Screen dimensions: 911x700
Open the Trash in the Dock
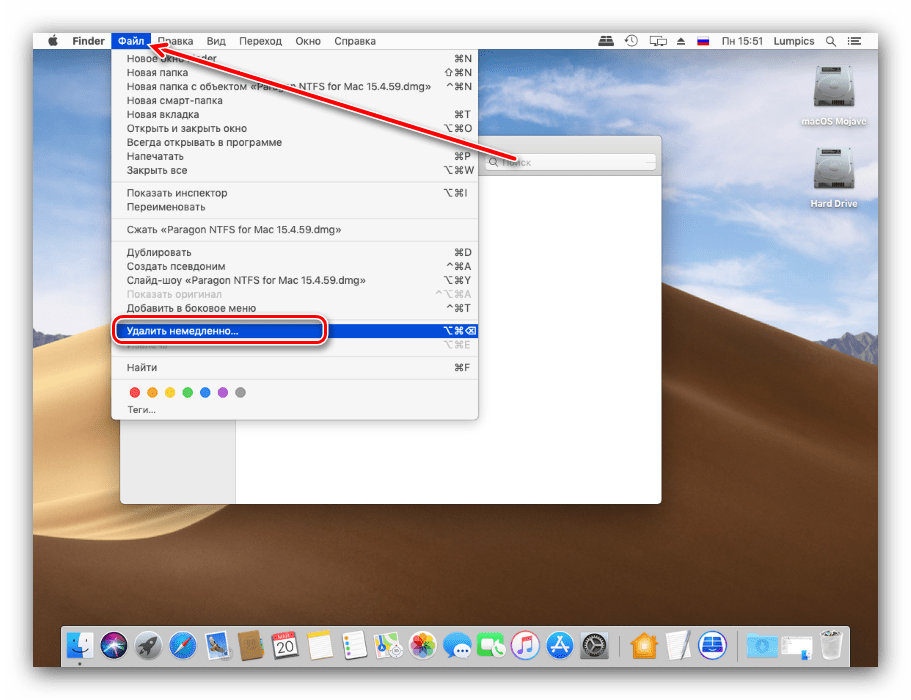coord(831,646)
